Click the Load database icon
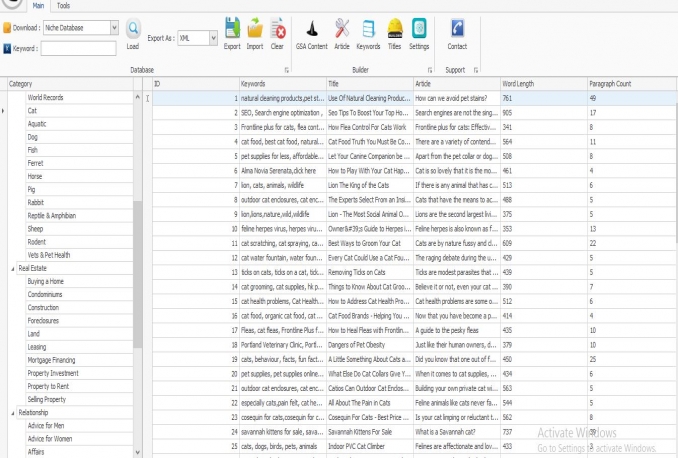 coord(133,30)
